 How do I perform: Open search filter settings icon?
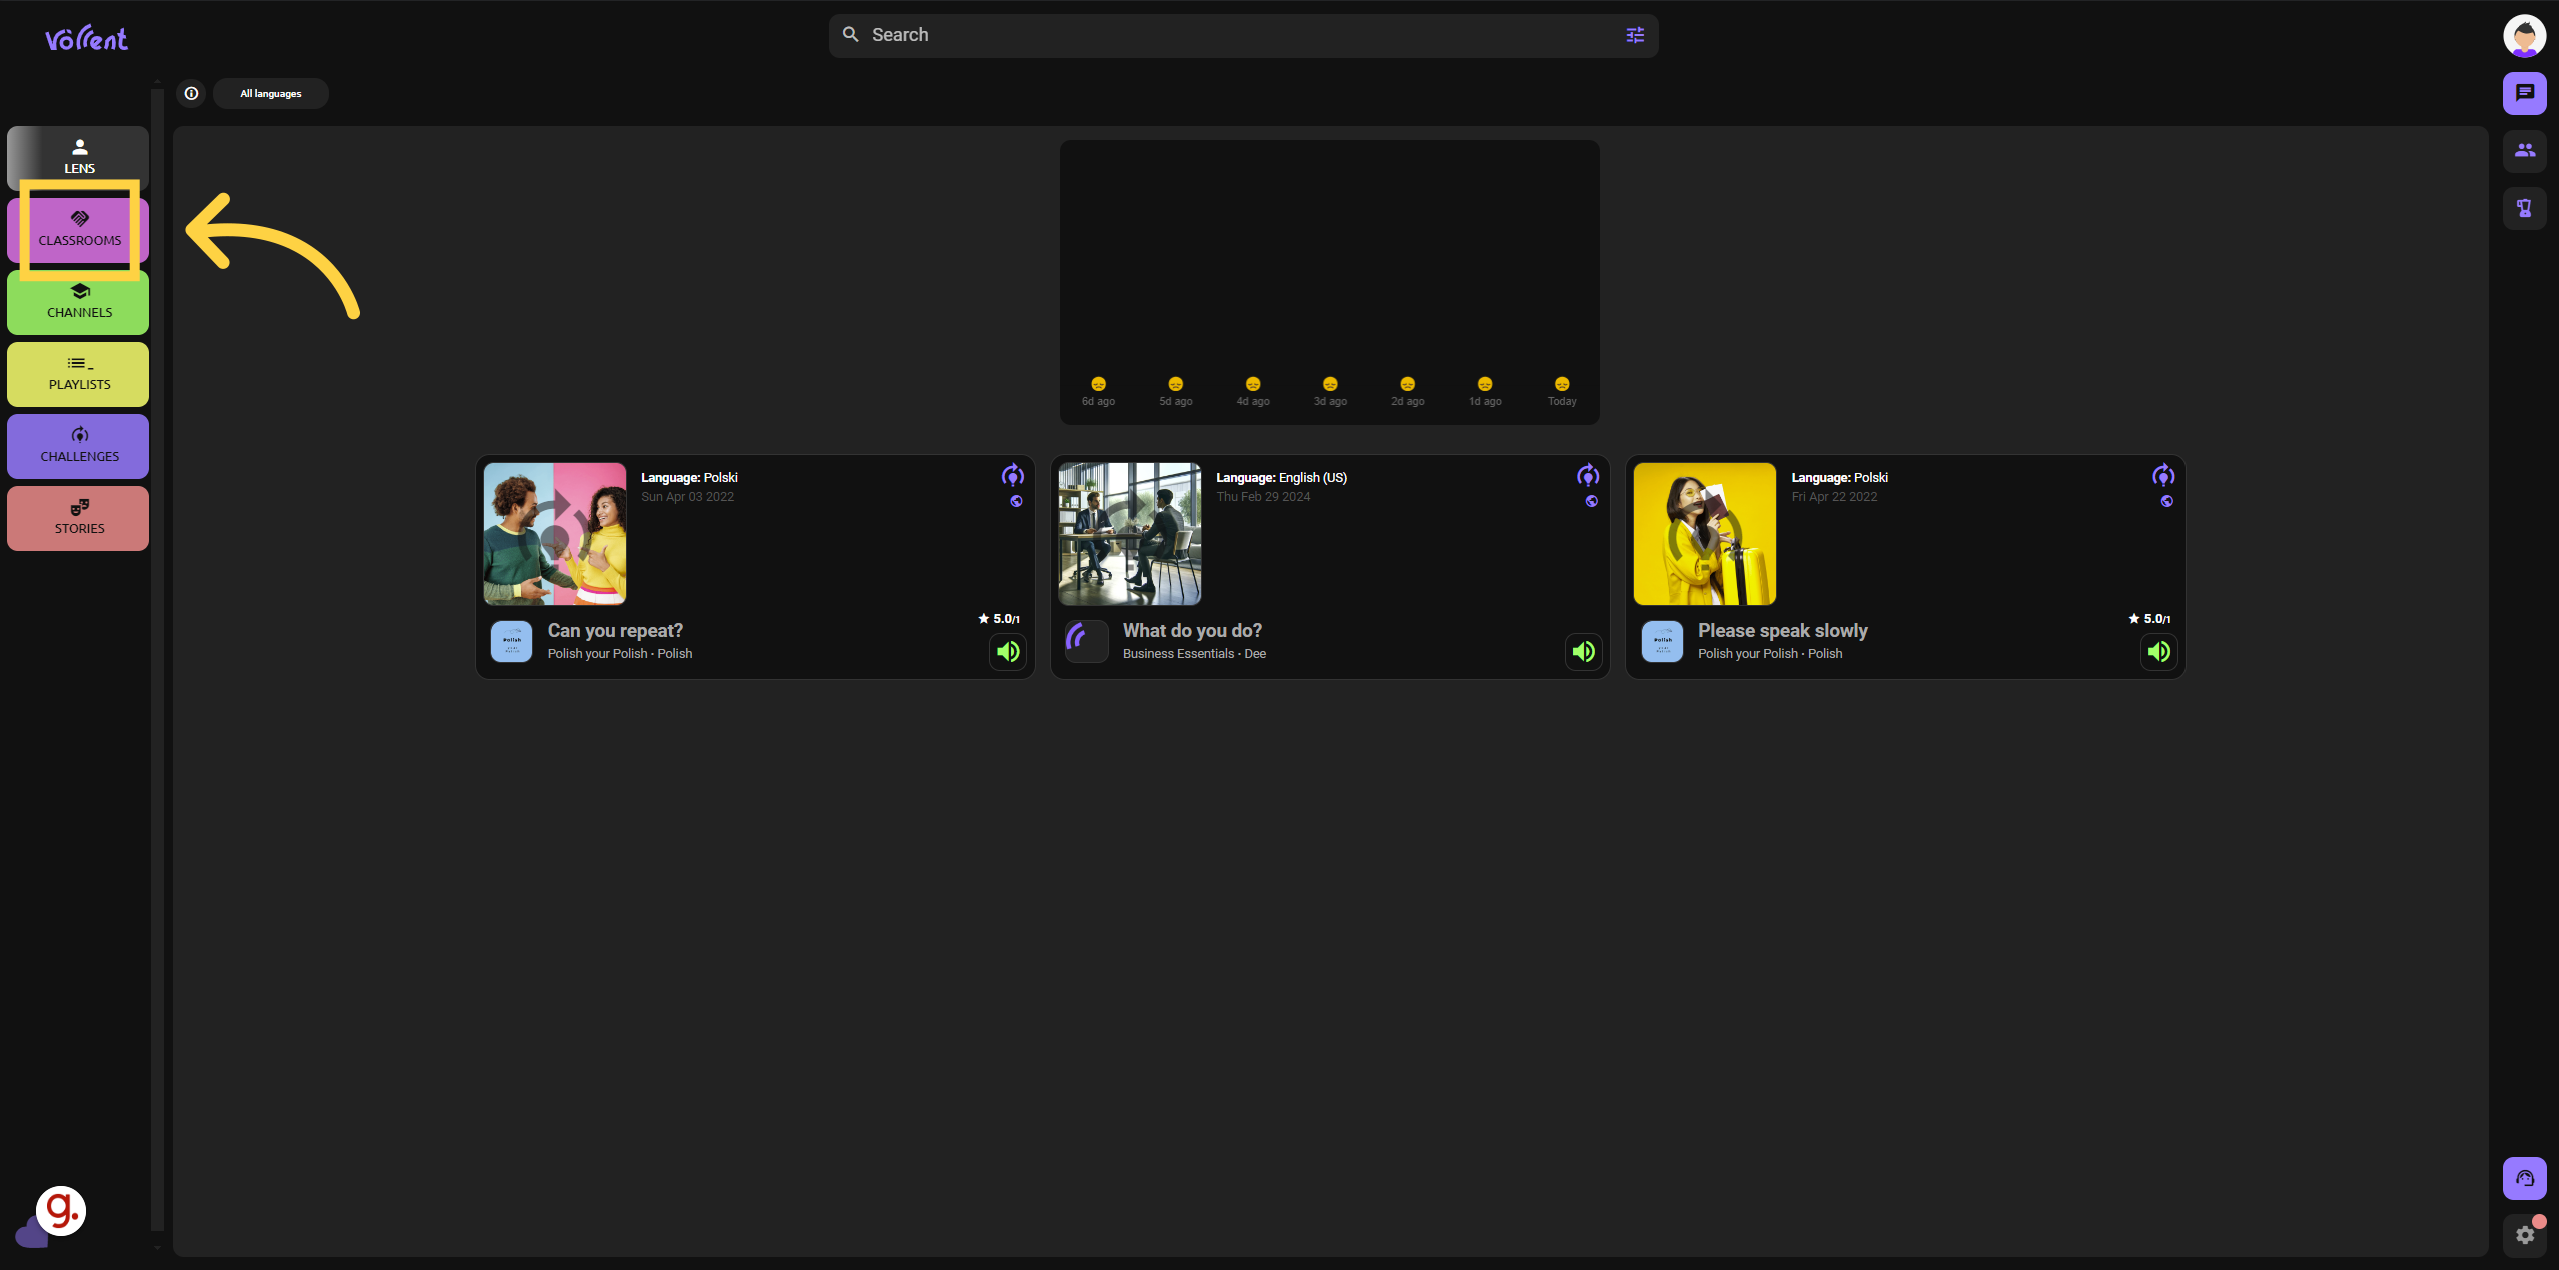pos(1635,35)
